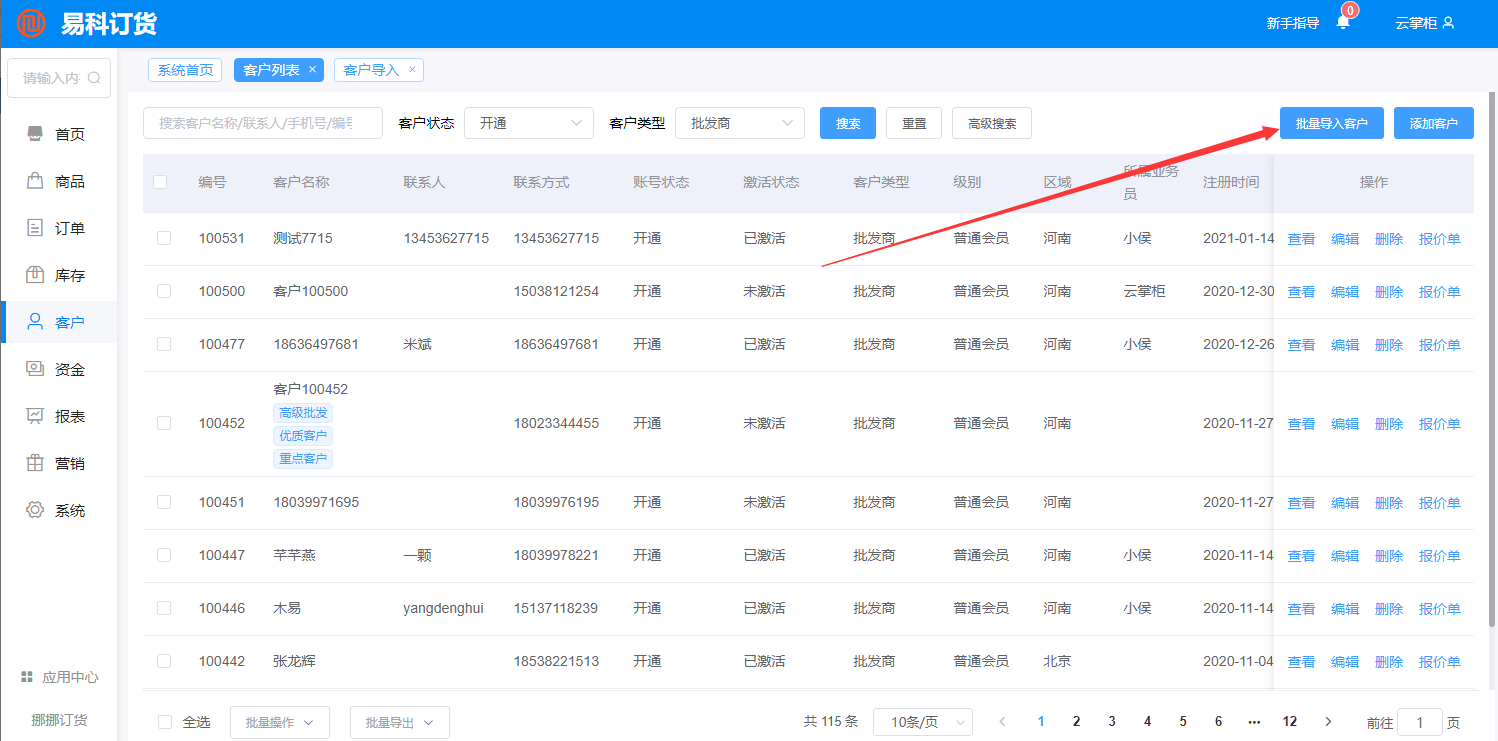
Task: Open 高级搜索 options
Action: (x=992, y=123)
